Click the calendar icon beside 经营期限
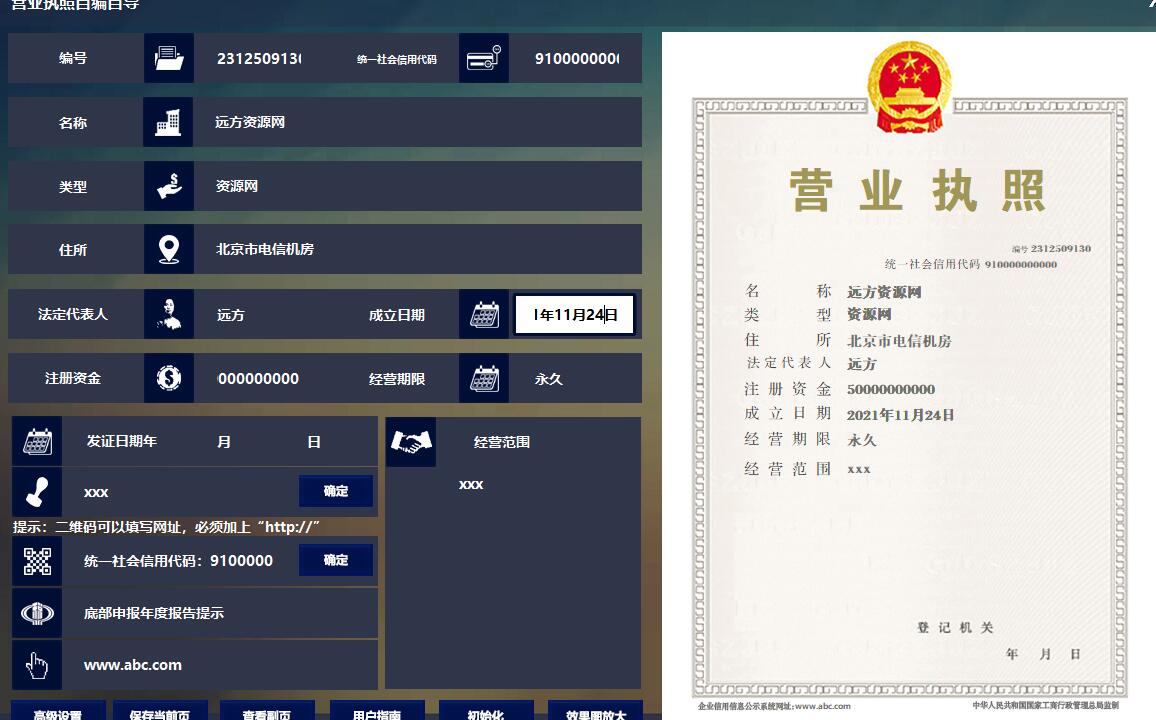 point(484,378)
